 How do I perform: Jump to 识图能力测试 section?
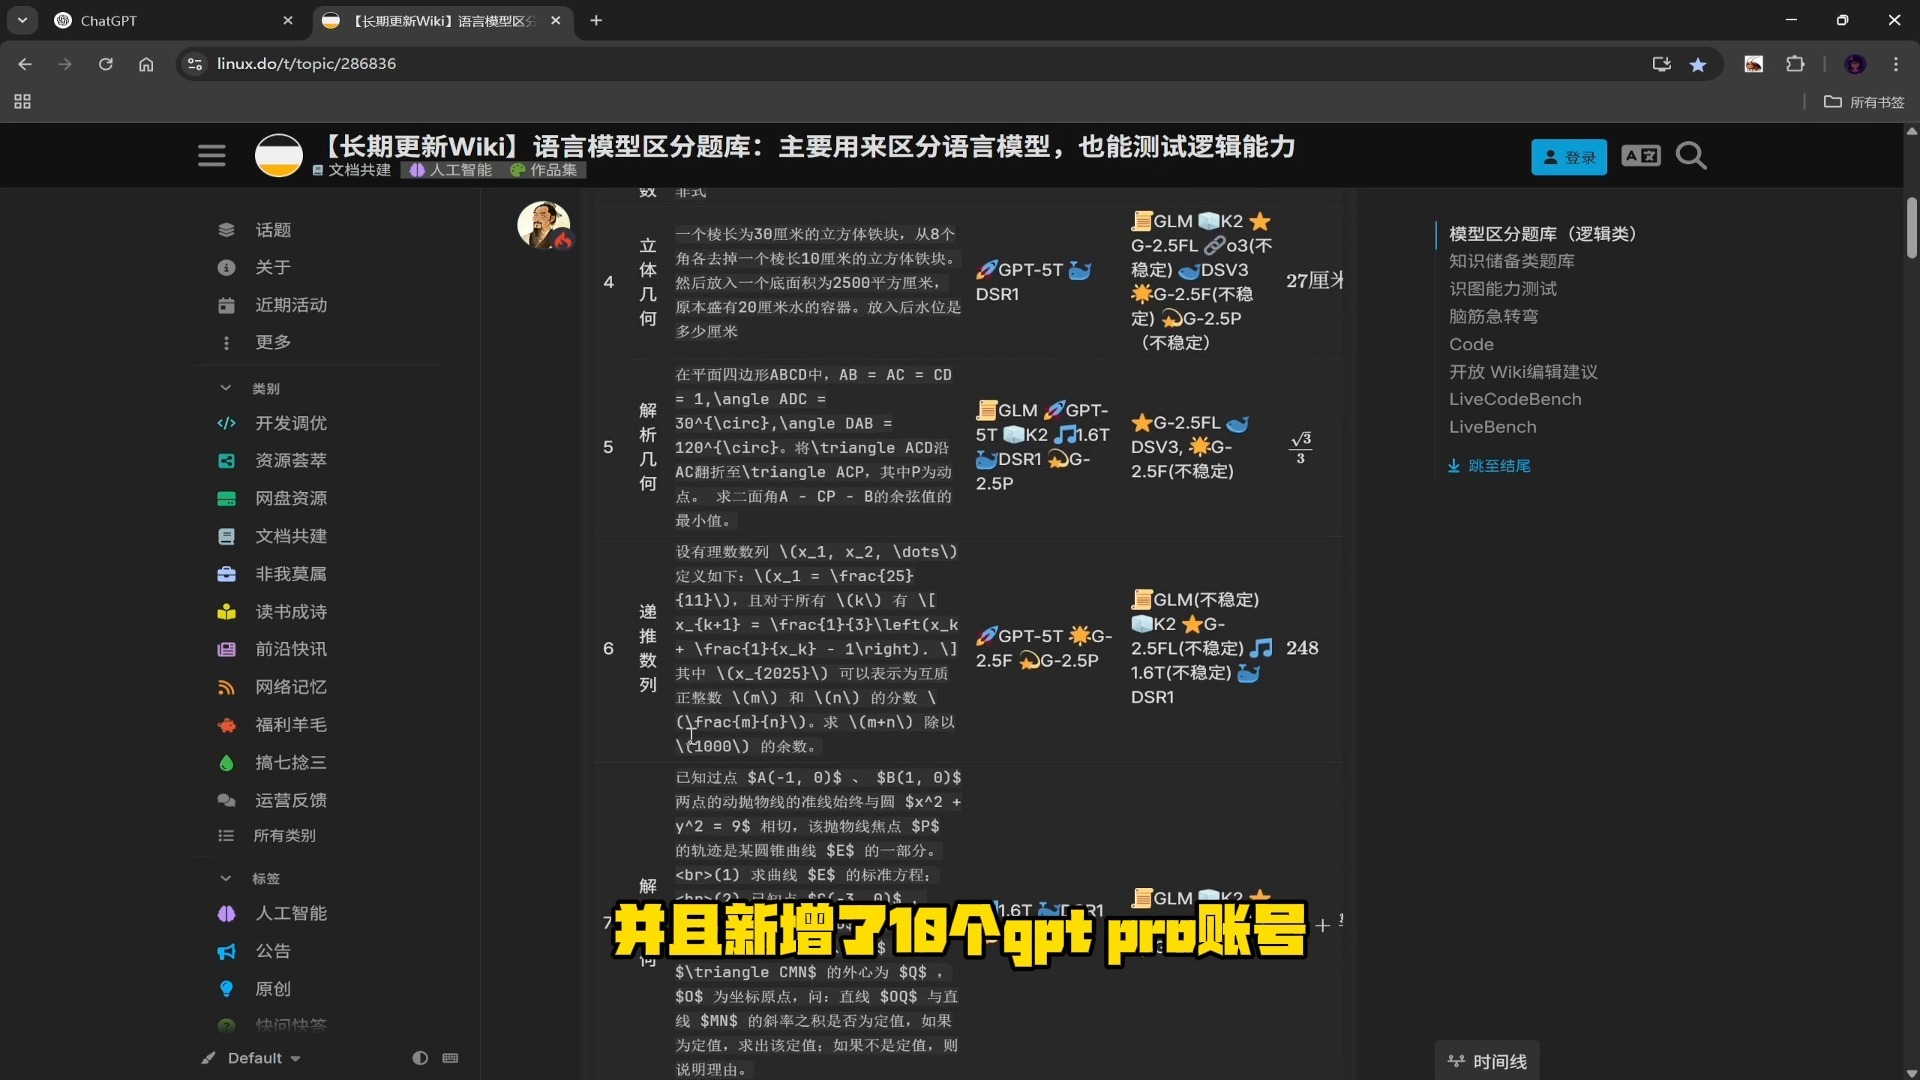[1502, 289]
